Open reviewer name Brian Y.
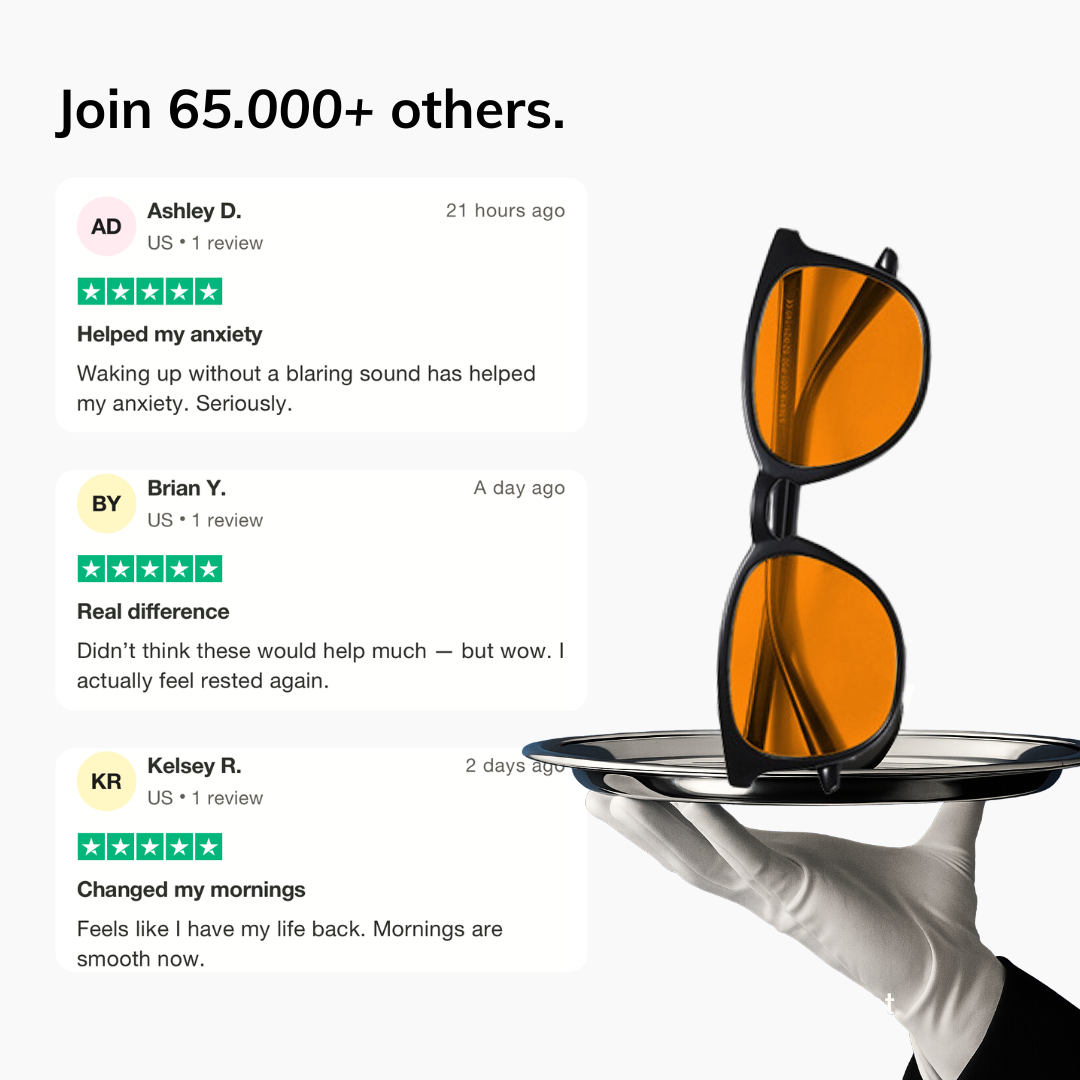Screen dimensions: 1080x1080 click(x=187, y=488)
